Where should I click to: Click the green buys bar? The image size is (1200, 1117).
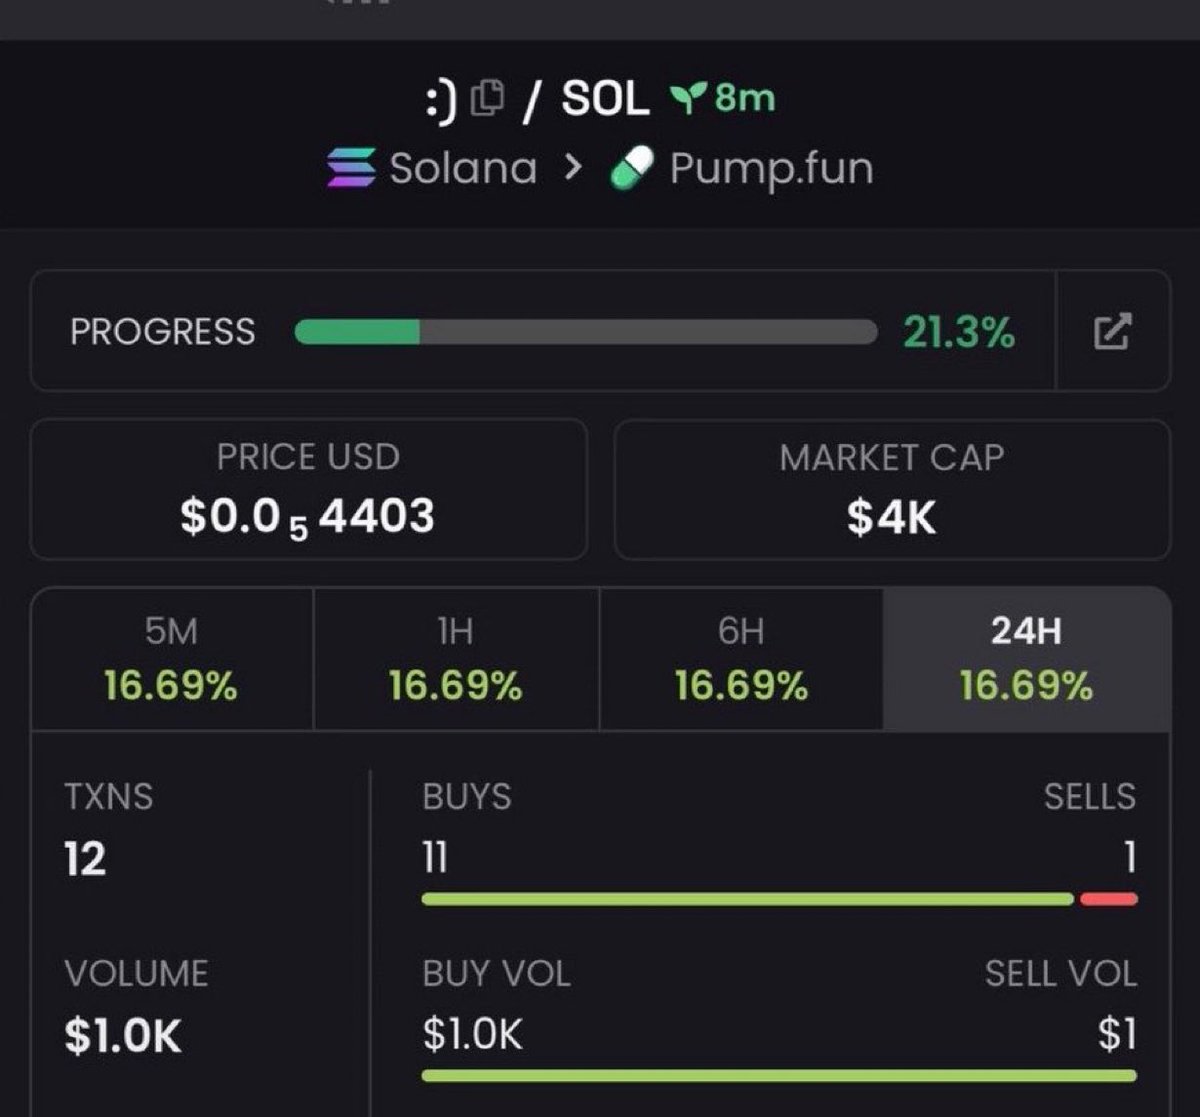click(748, 899)
